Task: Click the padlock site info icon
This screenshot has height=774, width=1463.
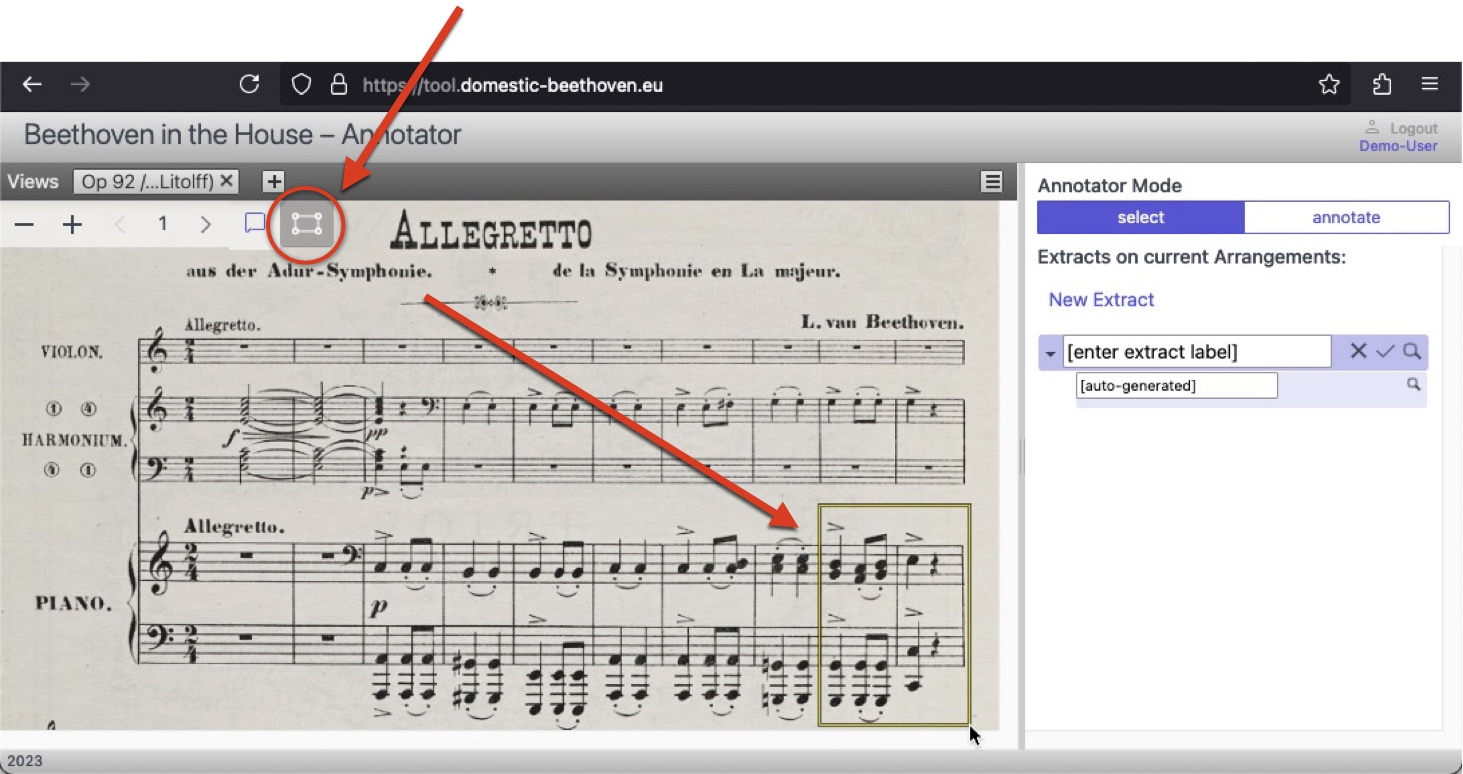Action: pos(339,85)
